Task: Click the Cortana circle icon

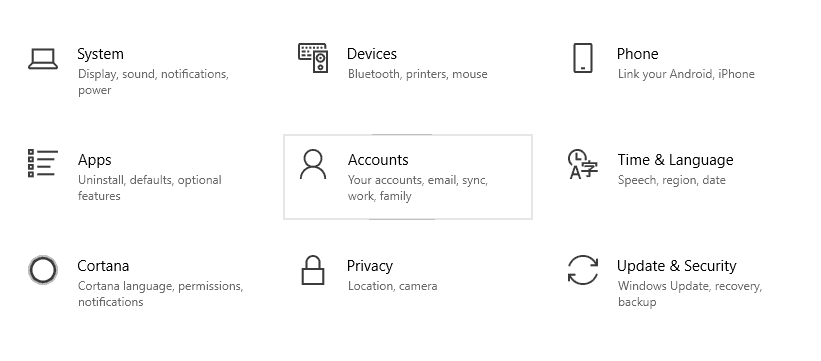Action: (x=43, y=270)
